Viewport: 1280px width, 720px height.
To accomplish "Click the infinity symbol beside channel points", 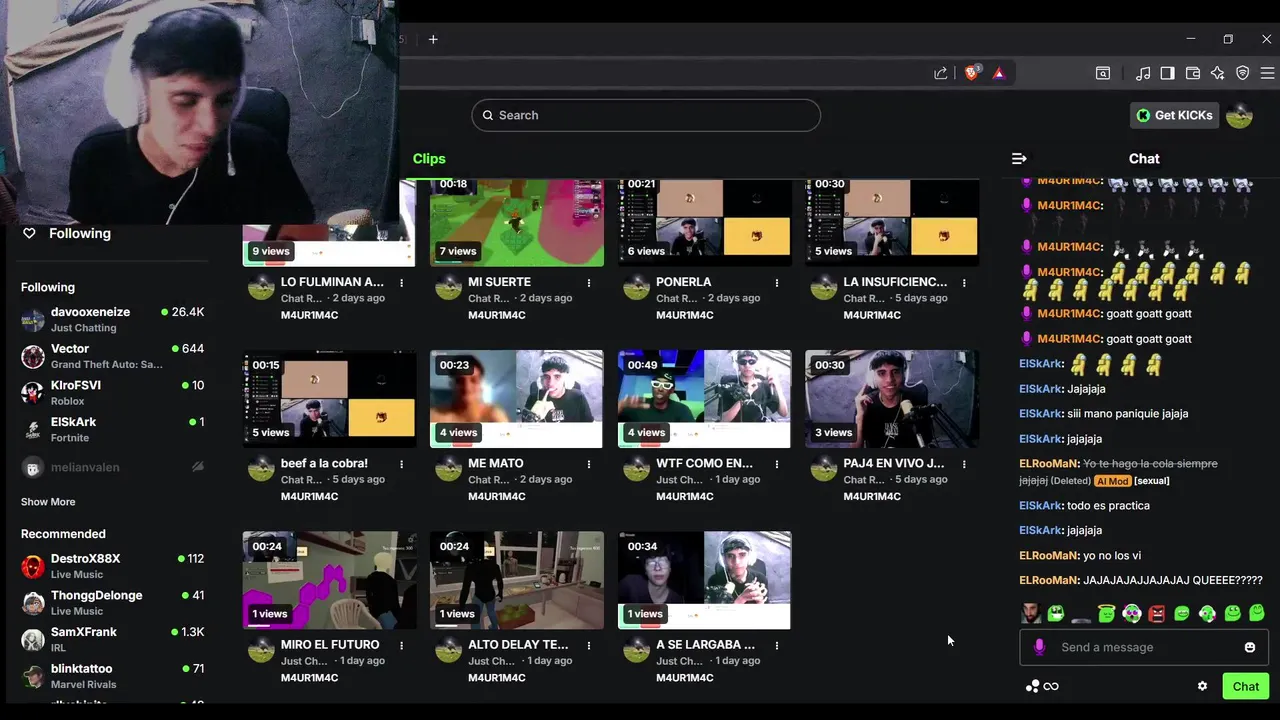I will tap(1051, 686).
